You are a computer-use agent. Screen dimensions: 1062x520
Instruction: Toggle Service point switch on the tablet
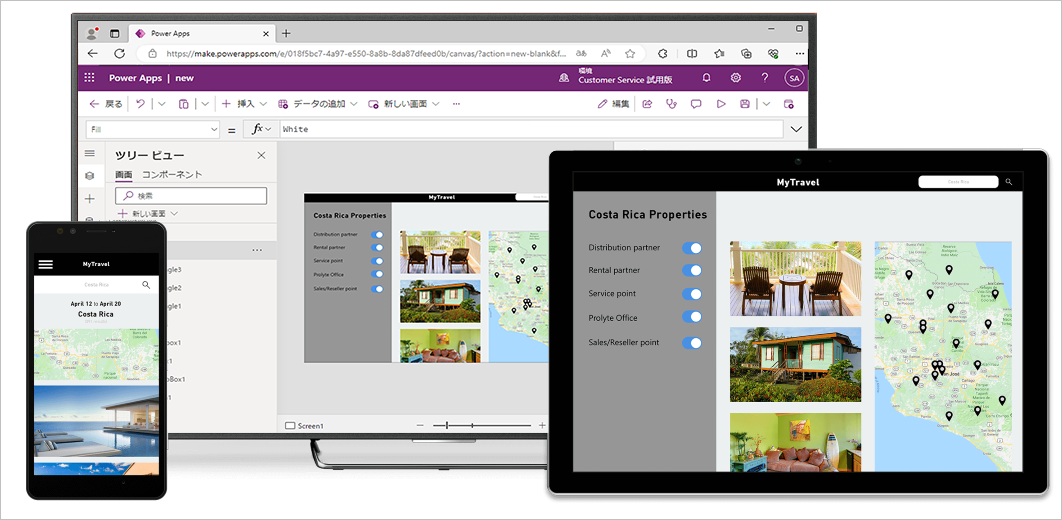pos(692,294)
